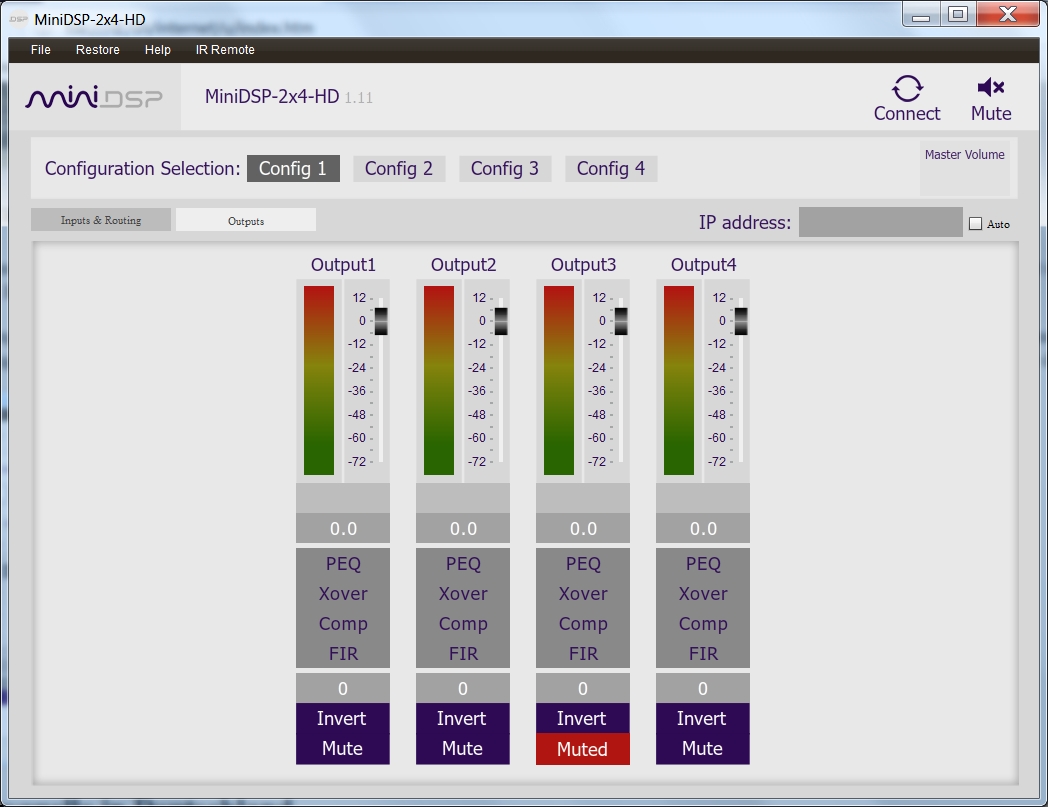Image resolution: width=1048 pixels, height=807 pixels.
Task: Toggle Invert on Output1
Action: coord(343,718)
